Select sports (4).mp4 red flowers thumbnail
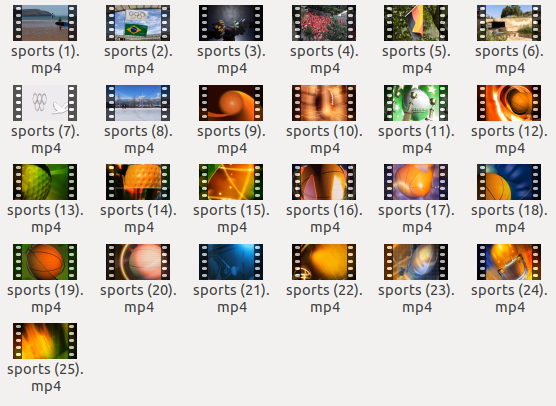This screenshot has height=406, width=556. [x=324, y=23]
